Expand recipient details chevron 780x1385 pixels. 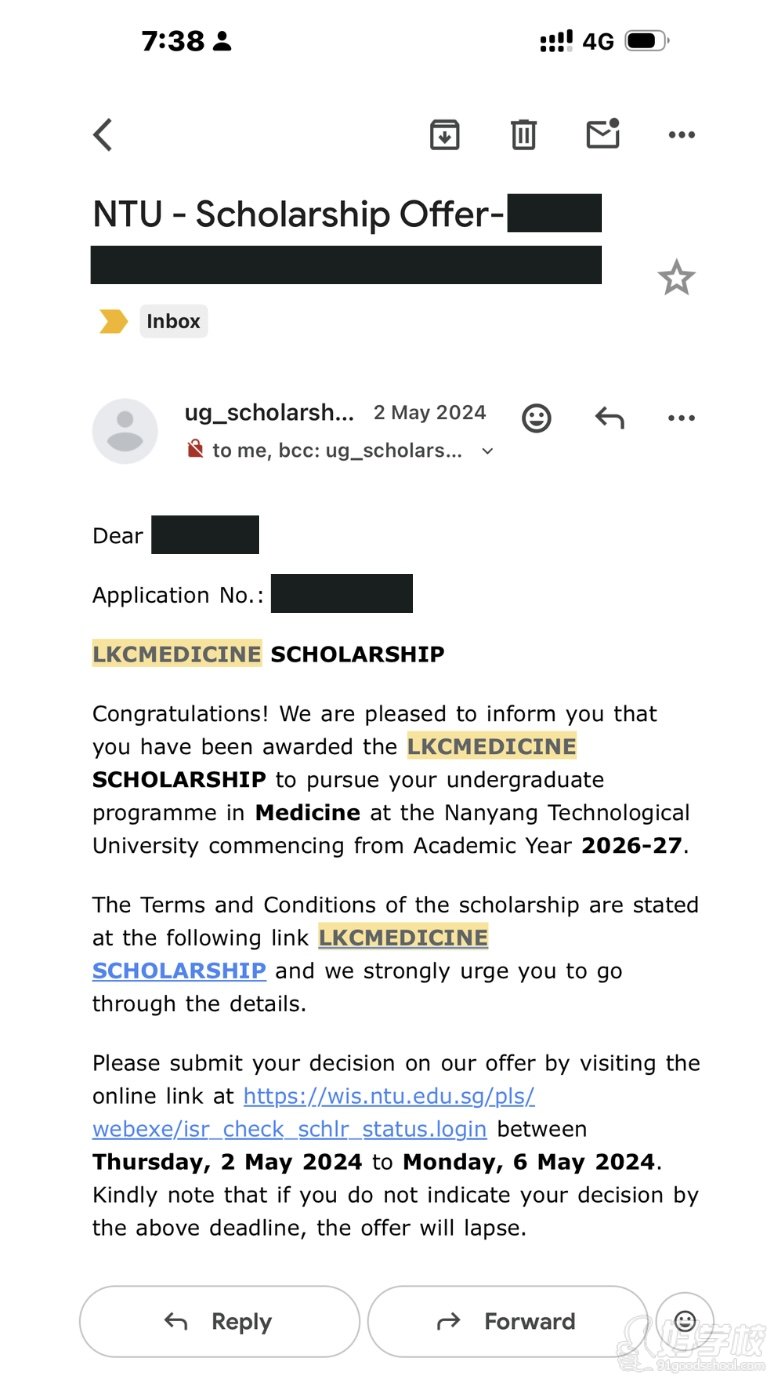(x=488, y=451)
